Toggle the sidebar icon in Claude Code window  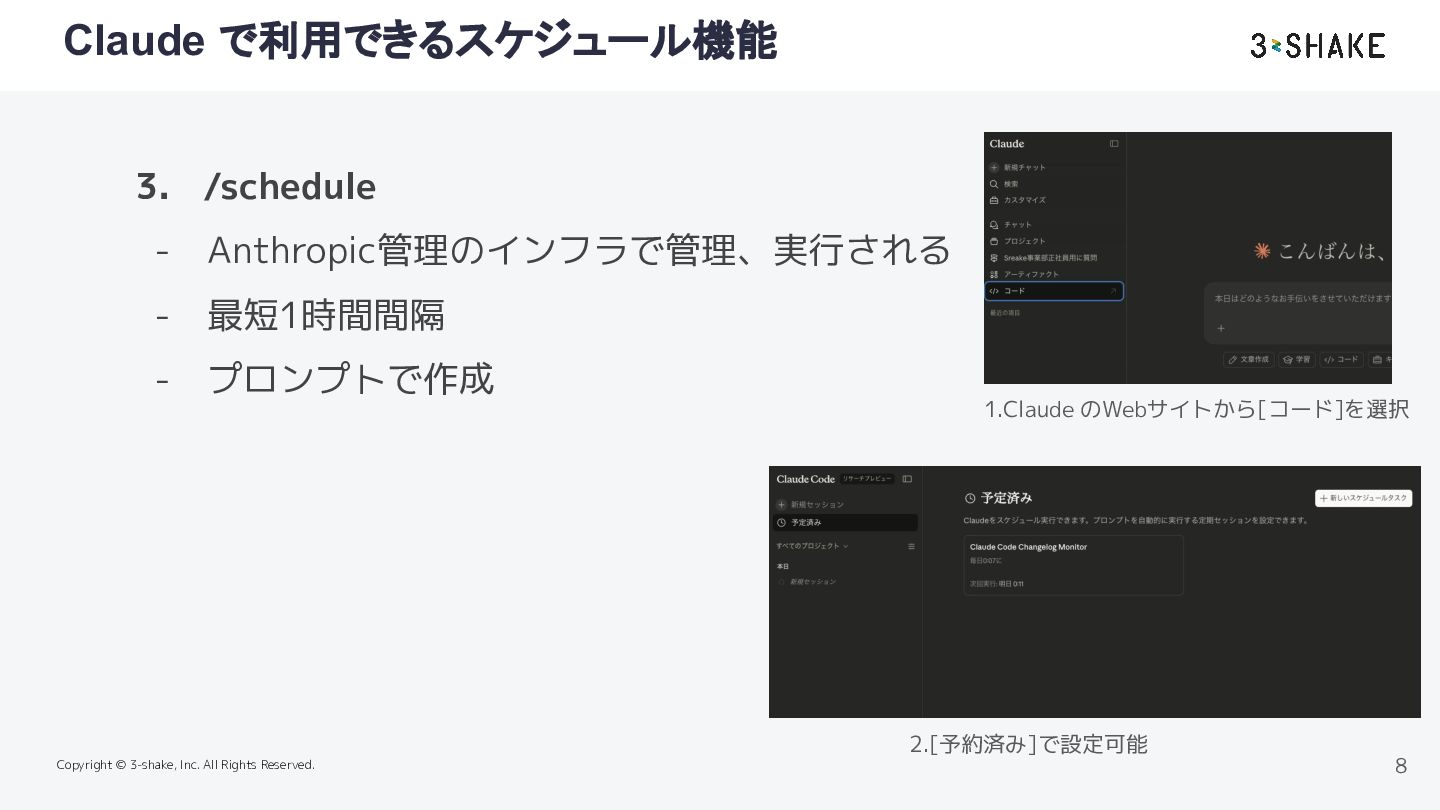907,479
